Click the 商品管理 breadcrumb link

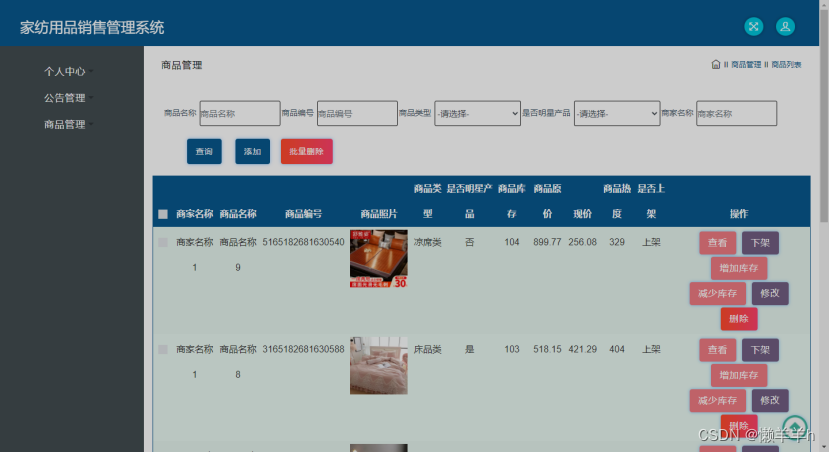pos(746,65)
